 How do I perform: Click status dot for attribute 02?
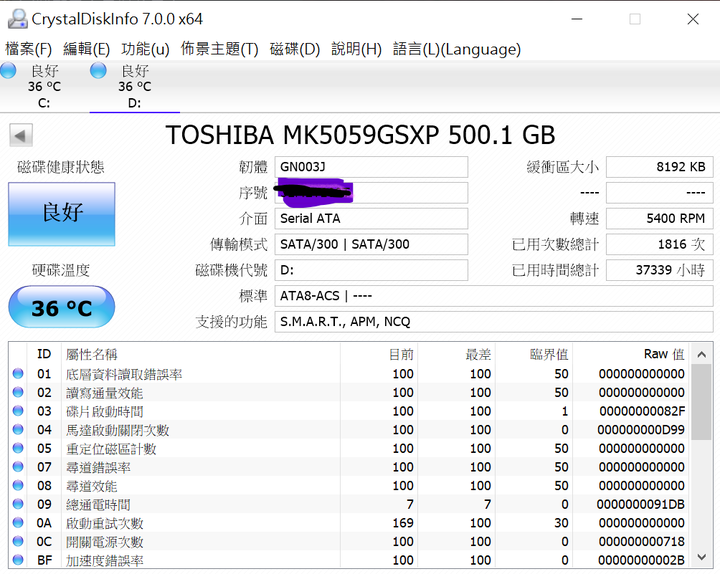(x=18, y=392)
